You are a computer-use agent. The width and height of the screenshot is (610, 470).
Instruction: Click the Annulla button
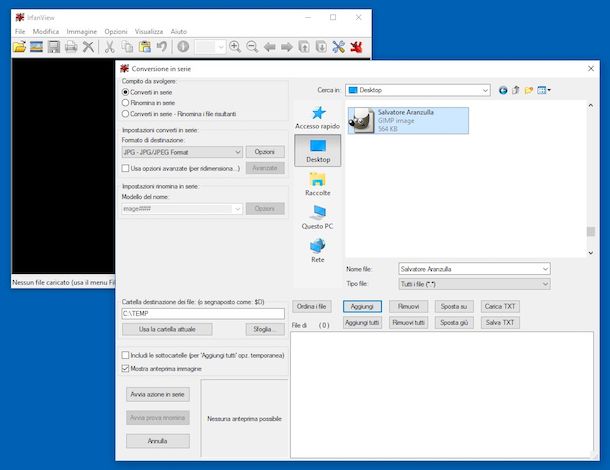(158, 441)
